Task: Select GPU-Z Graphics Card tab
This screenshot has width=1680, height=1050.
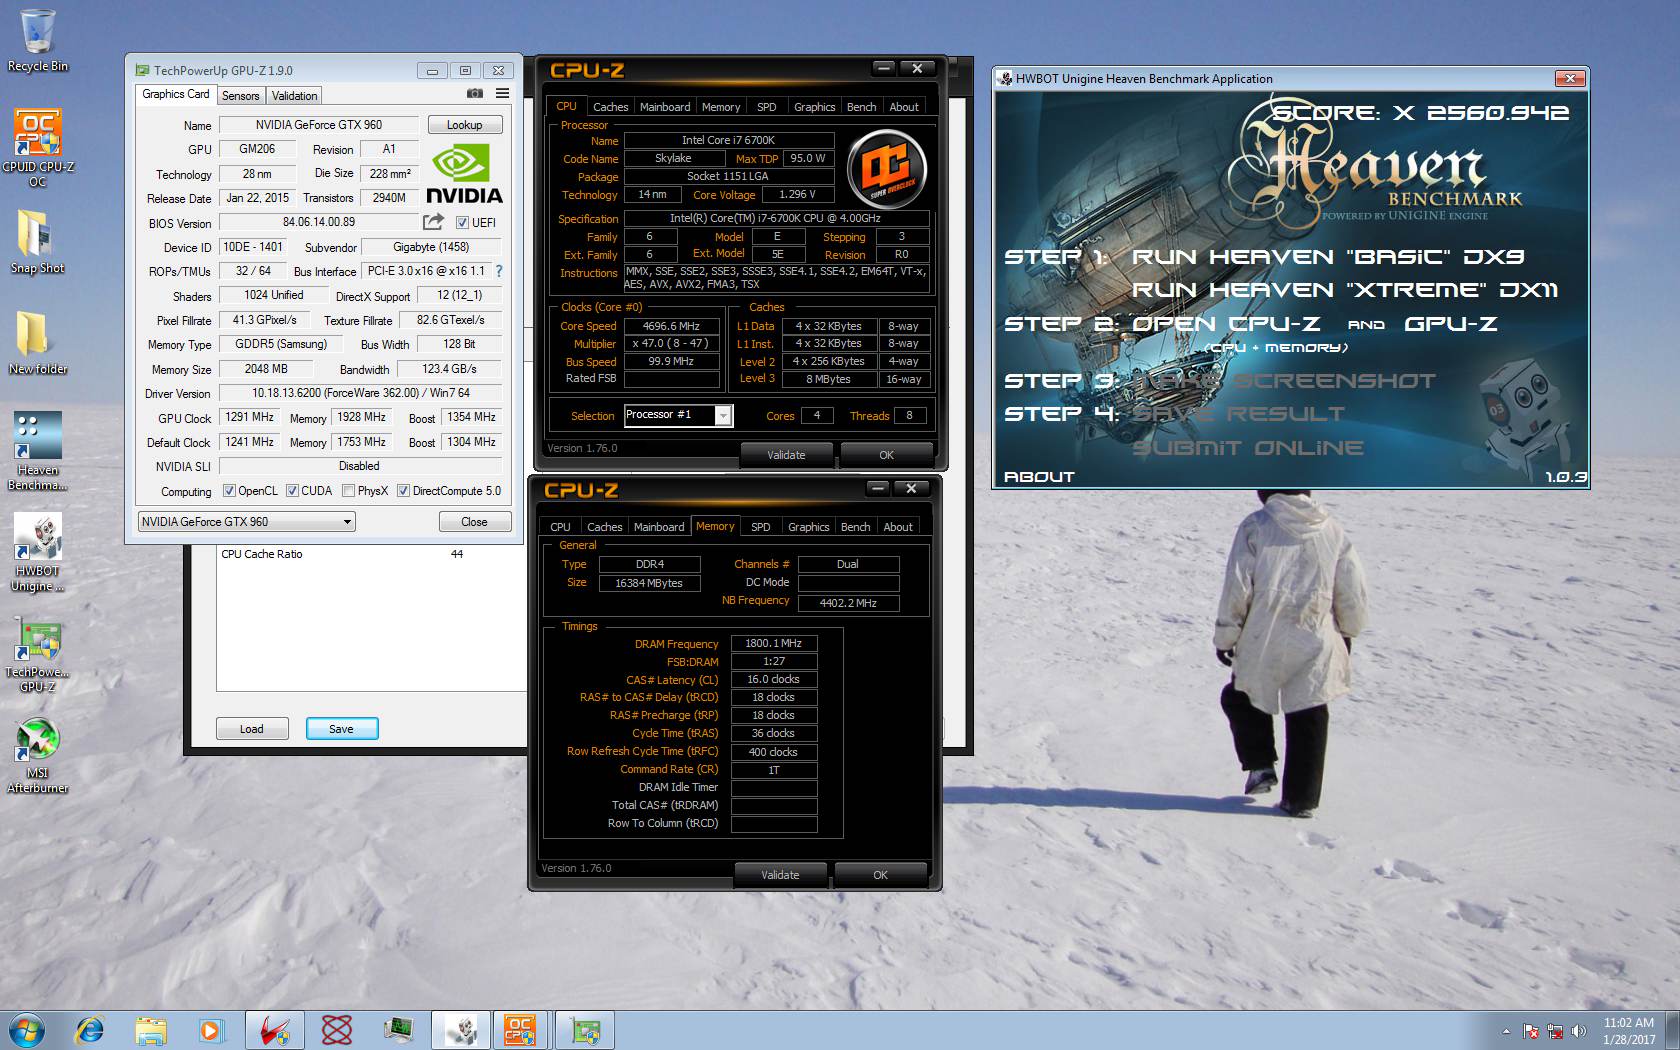Action: (176, 94)
